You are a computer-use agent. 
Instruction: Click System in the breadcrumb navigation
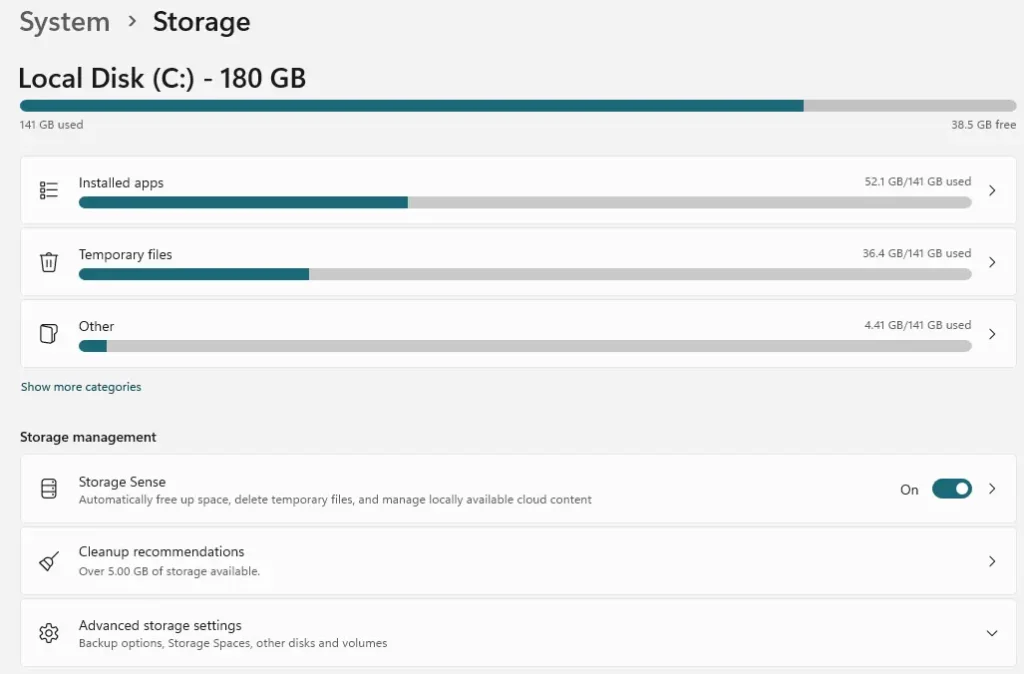tap(63, 21)
